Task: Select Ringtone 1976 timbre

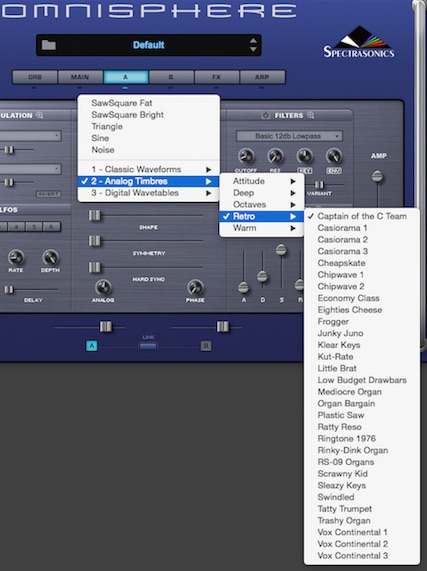Action: [x=362, y=438]
